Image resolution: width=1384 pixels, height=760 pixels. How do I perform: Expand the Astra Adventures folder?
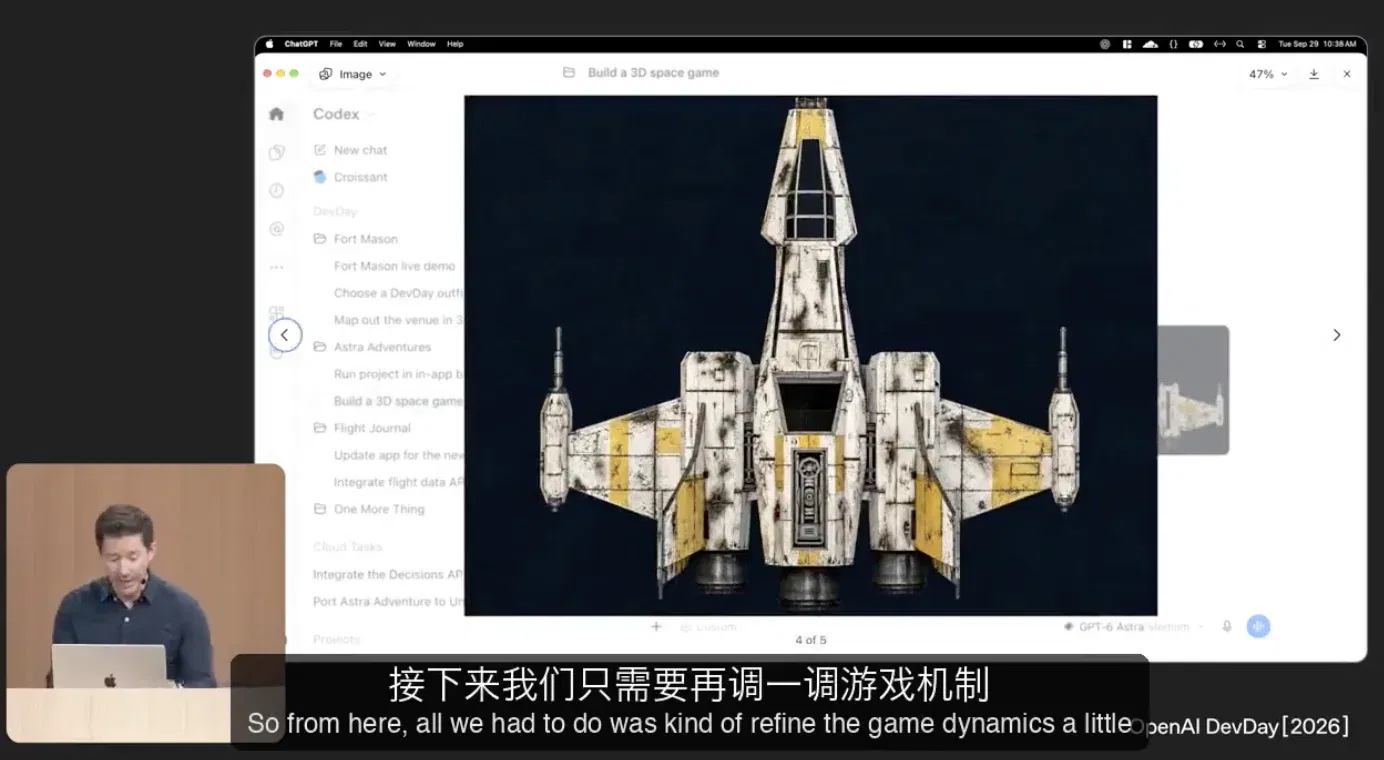[372, 347]
